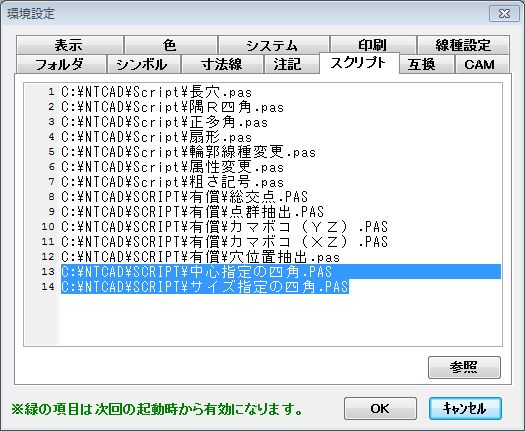Image resolution: width=525 pixels, height=431 pixels.
Task: Close the 環境設定 dialog with X
Action: coord(504,14)
